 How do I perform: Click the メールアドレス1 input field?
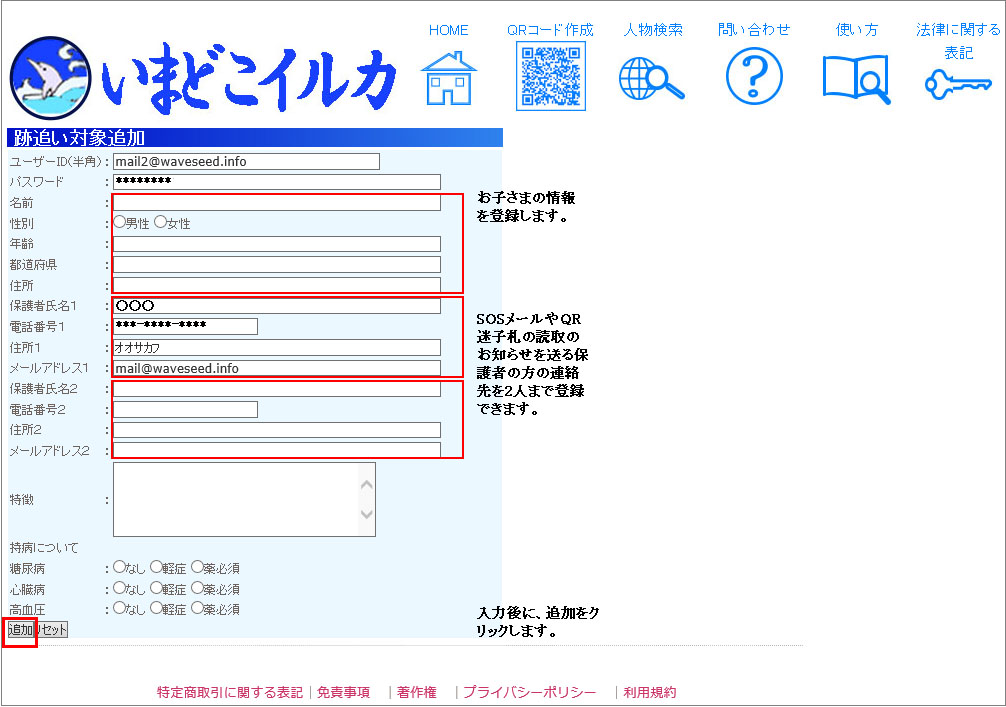tap(277, 368)
